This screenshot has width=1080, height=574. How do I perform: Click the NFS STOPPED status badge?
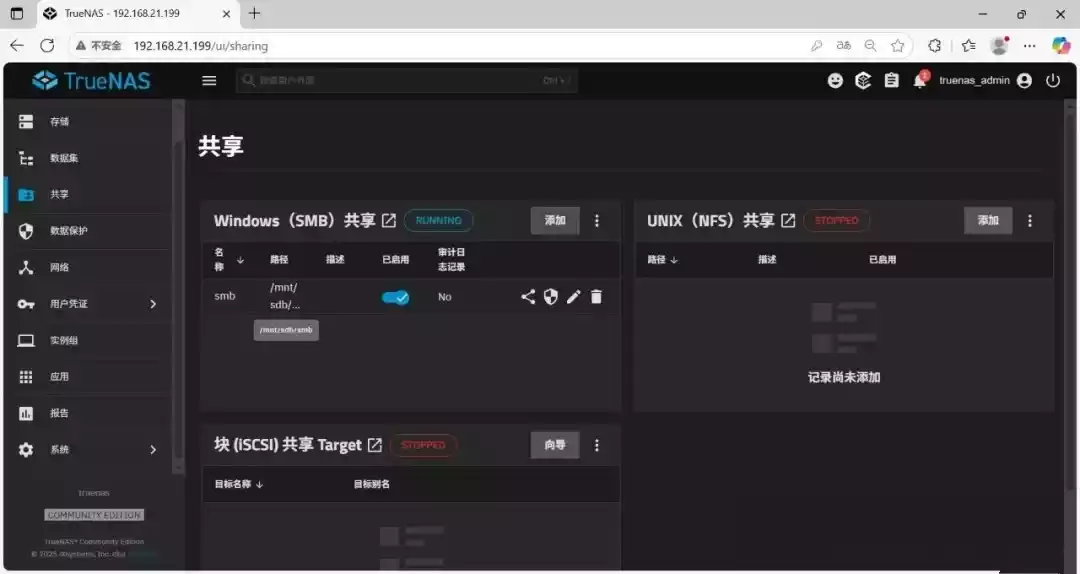[836, 221]
